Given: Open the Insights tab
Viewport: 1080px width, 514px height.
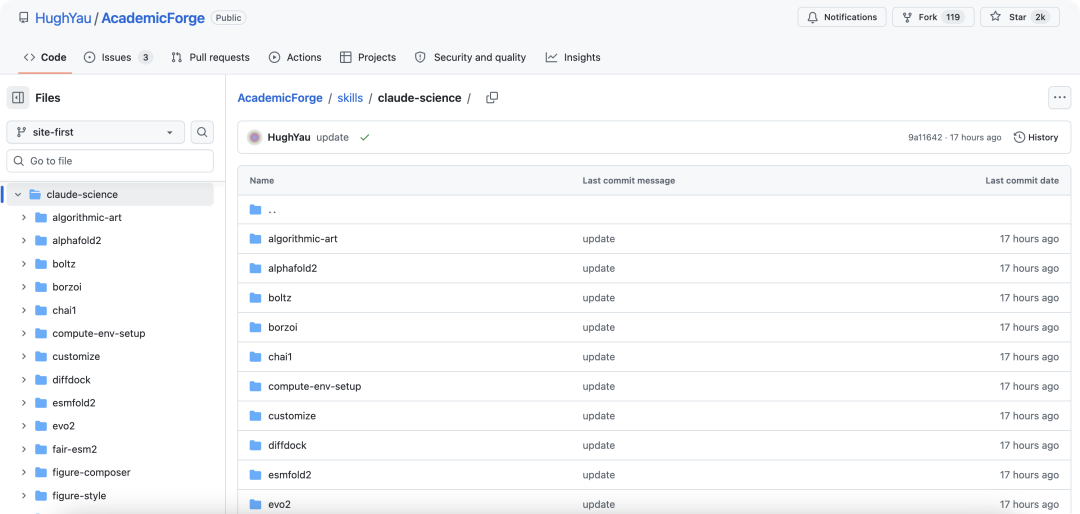Looking at the screenshot, I should pyautogui.click(x=573, y=57).
